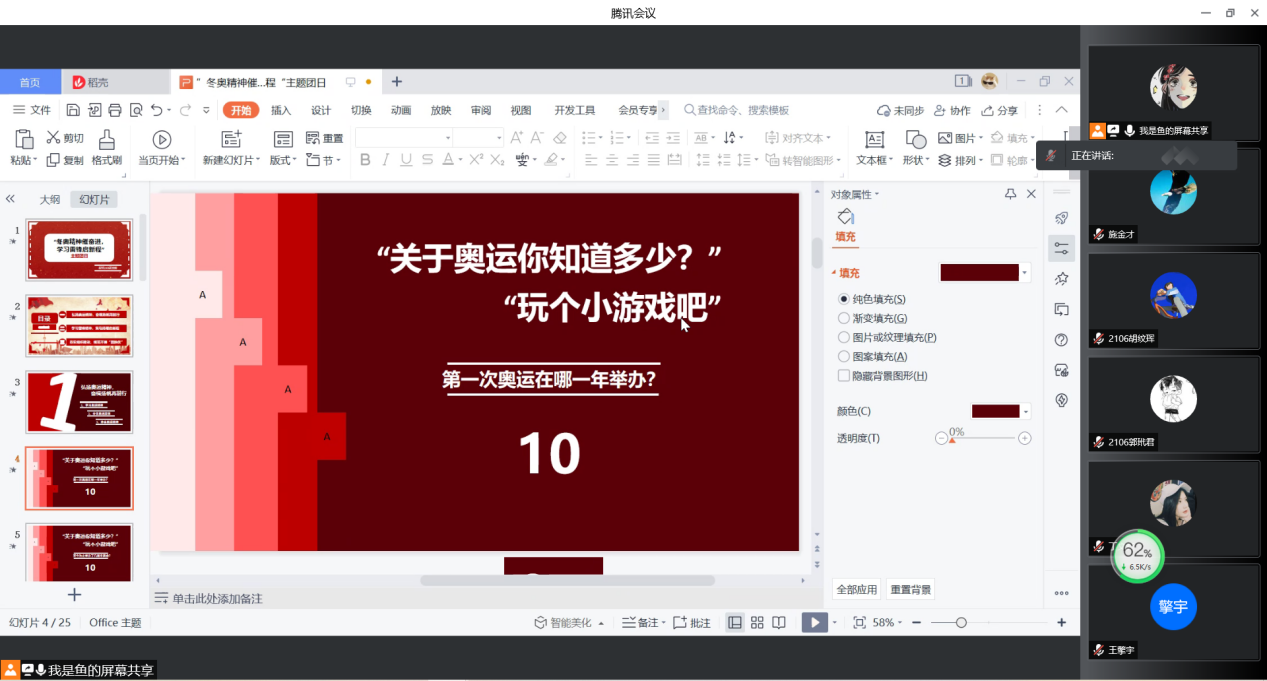Click the Shapes (形状) icon

point(915,140)
